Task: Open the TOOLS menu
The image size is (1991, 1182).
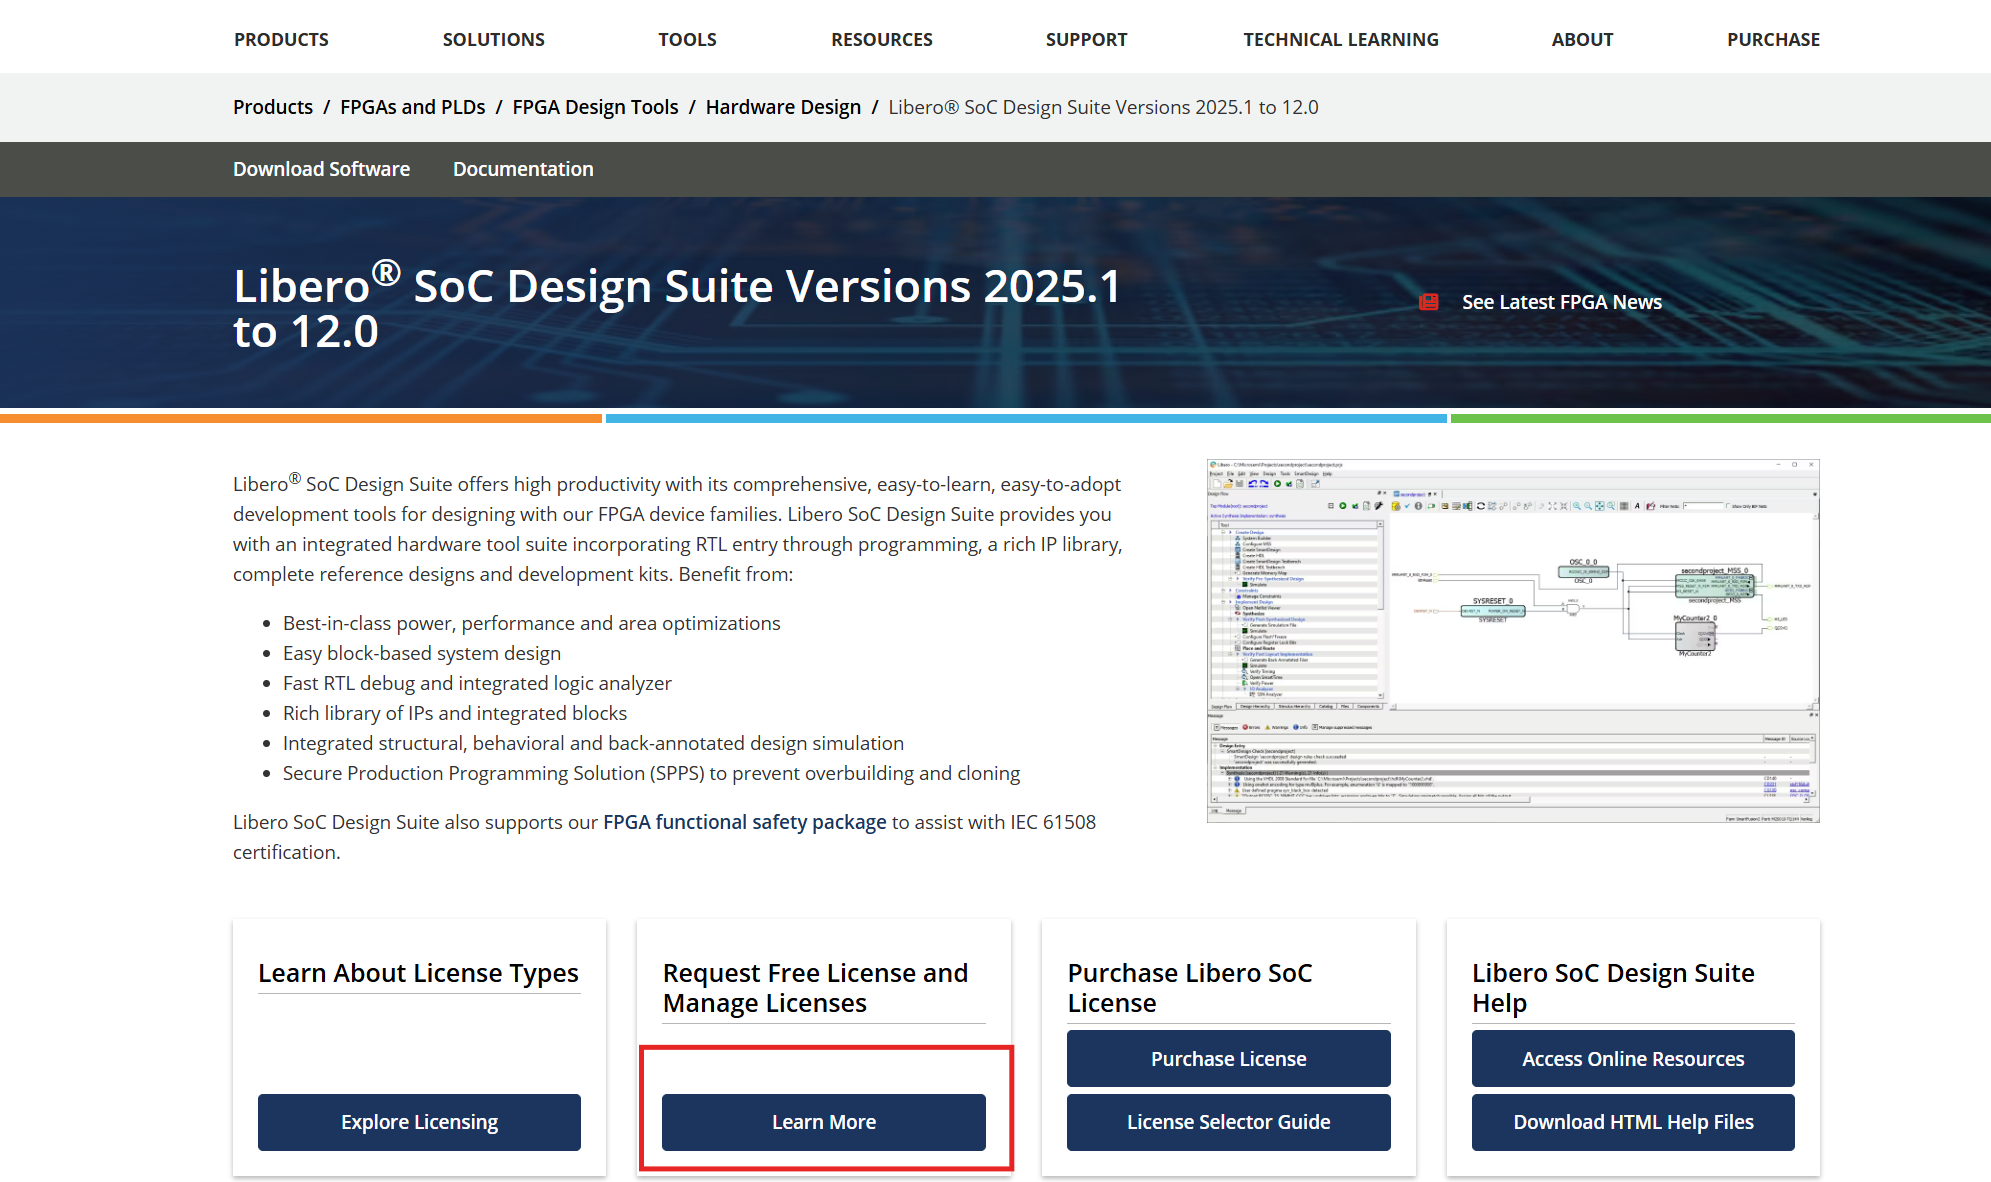Action: (687, 39)
